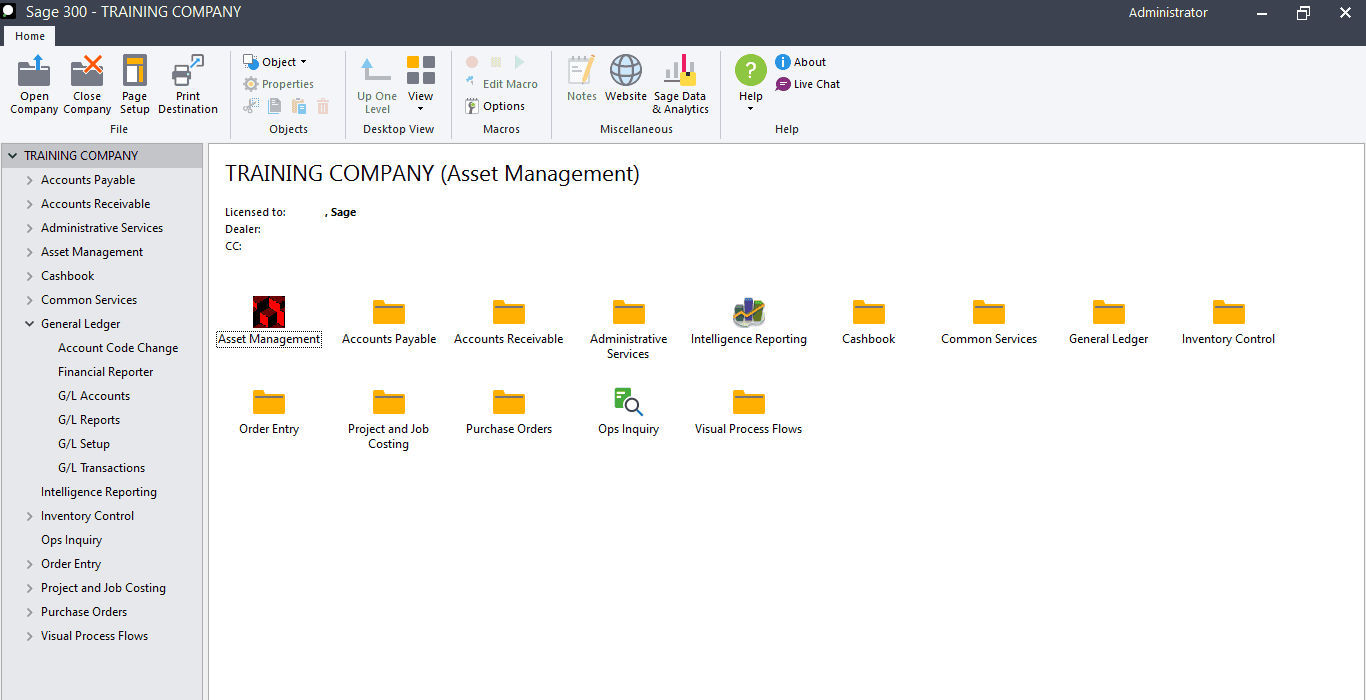Open the Administrative Services folder icon
Screen dimensions: 1366x700
(x=629, y=312)
